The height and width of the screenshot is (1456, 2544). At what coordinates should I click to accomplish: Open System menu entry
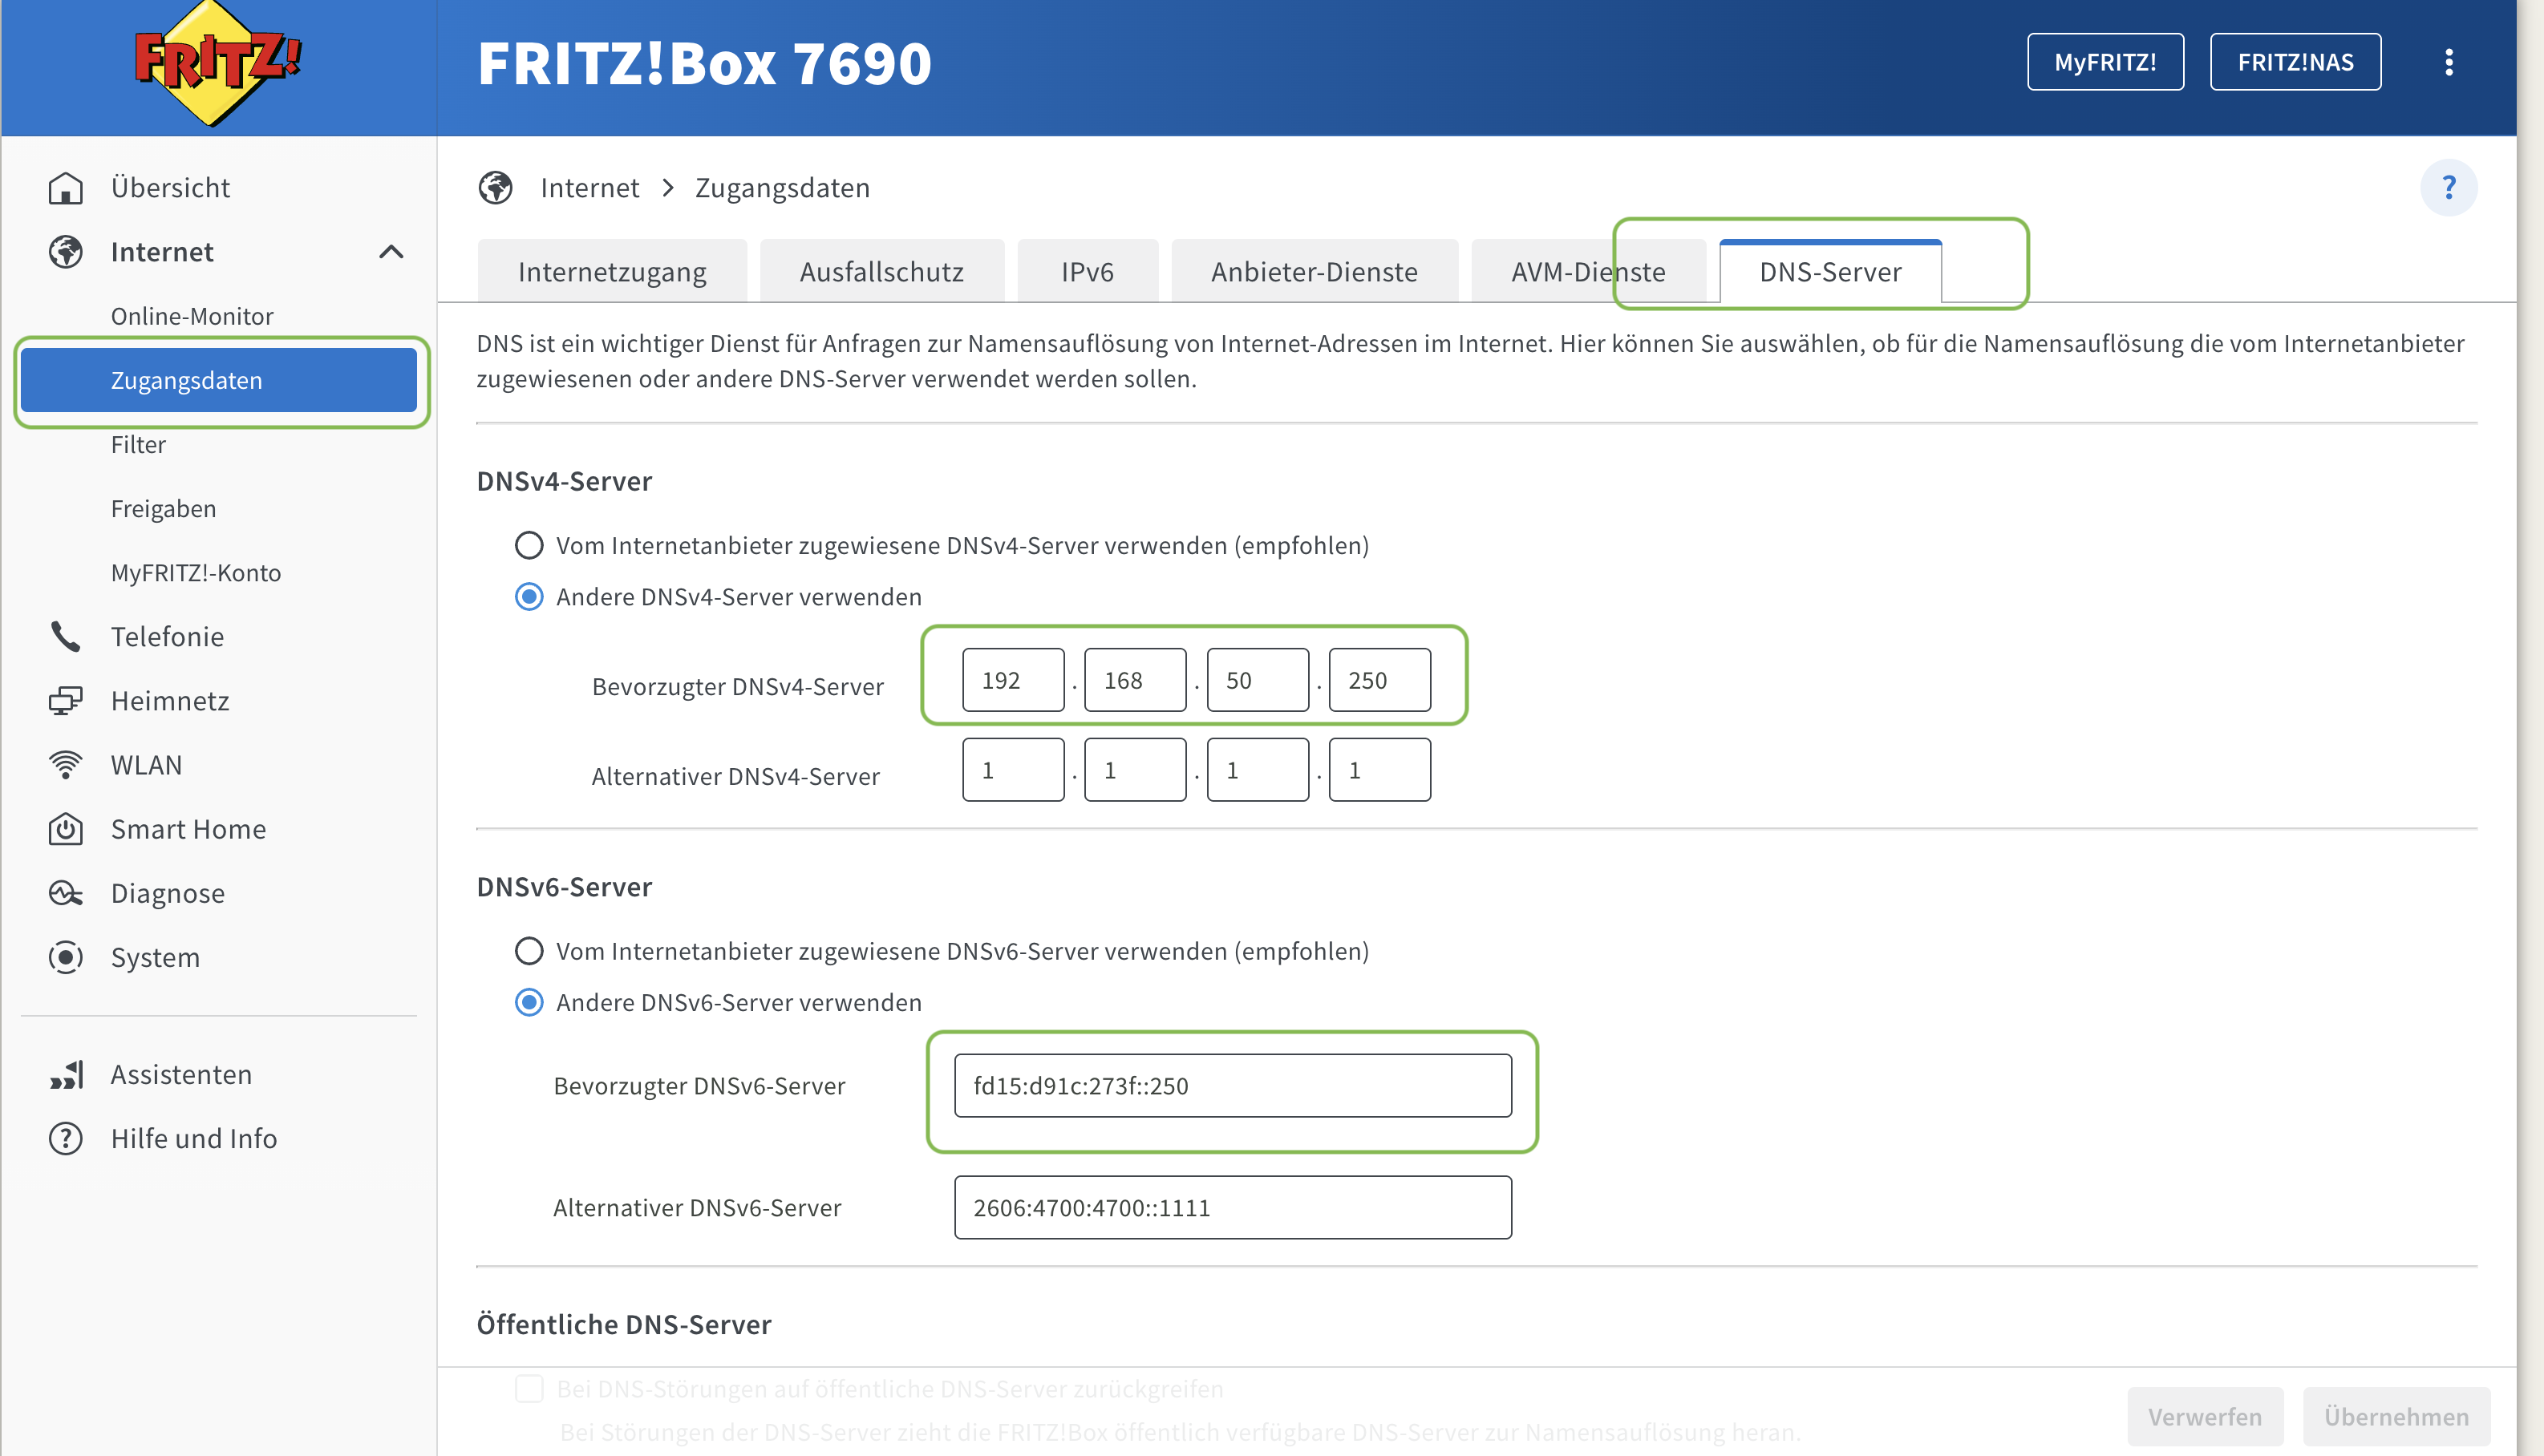[x=155, y=957]
